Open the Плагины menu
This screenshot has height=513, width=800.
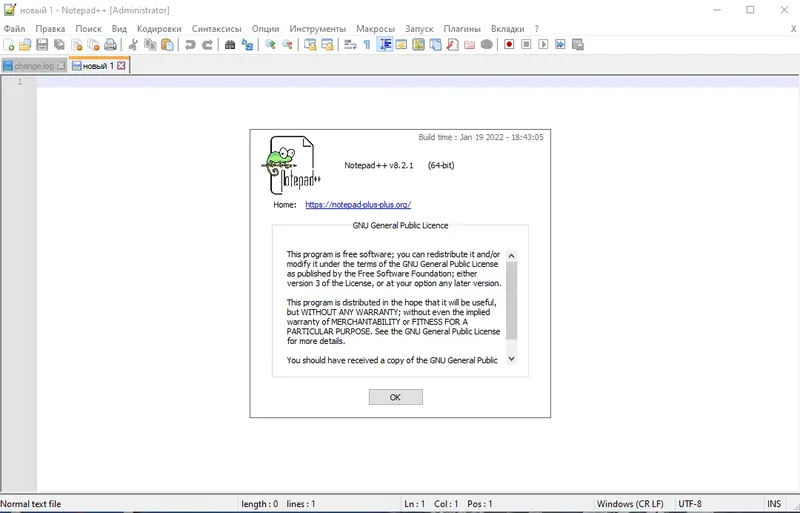click(462, 29)
